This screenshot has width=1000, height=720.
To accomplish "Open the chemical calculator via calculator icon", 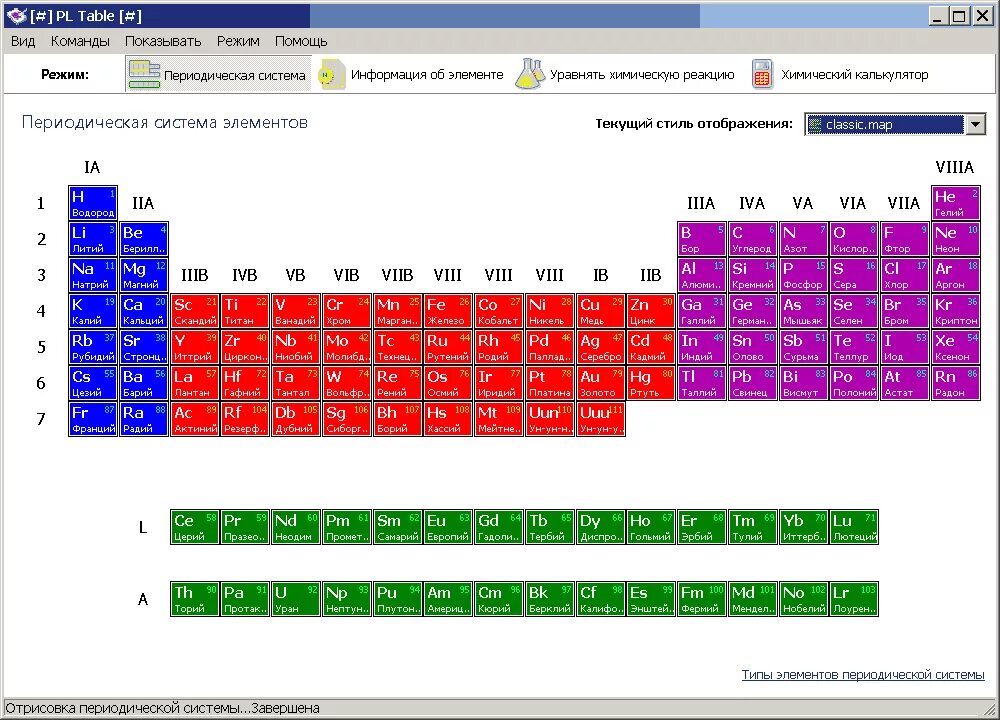I will pos(762,74).
